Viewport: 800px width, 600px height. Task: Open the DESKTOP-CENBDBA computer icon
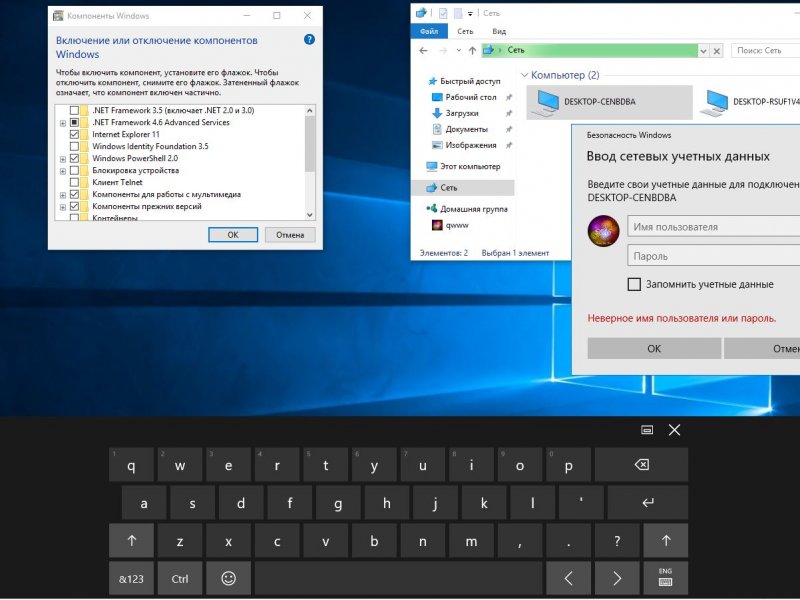coord(609,102)
